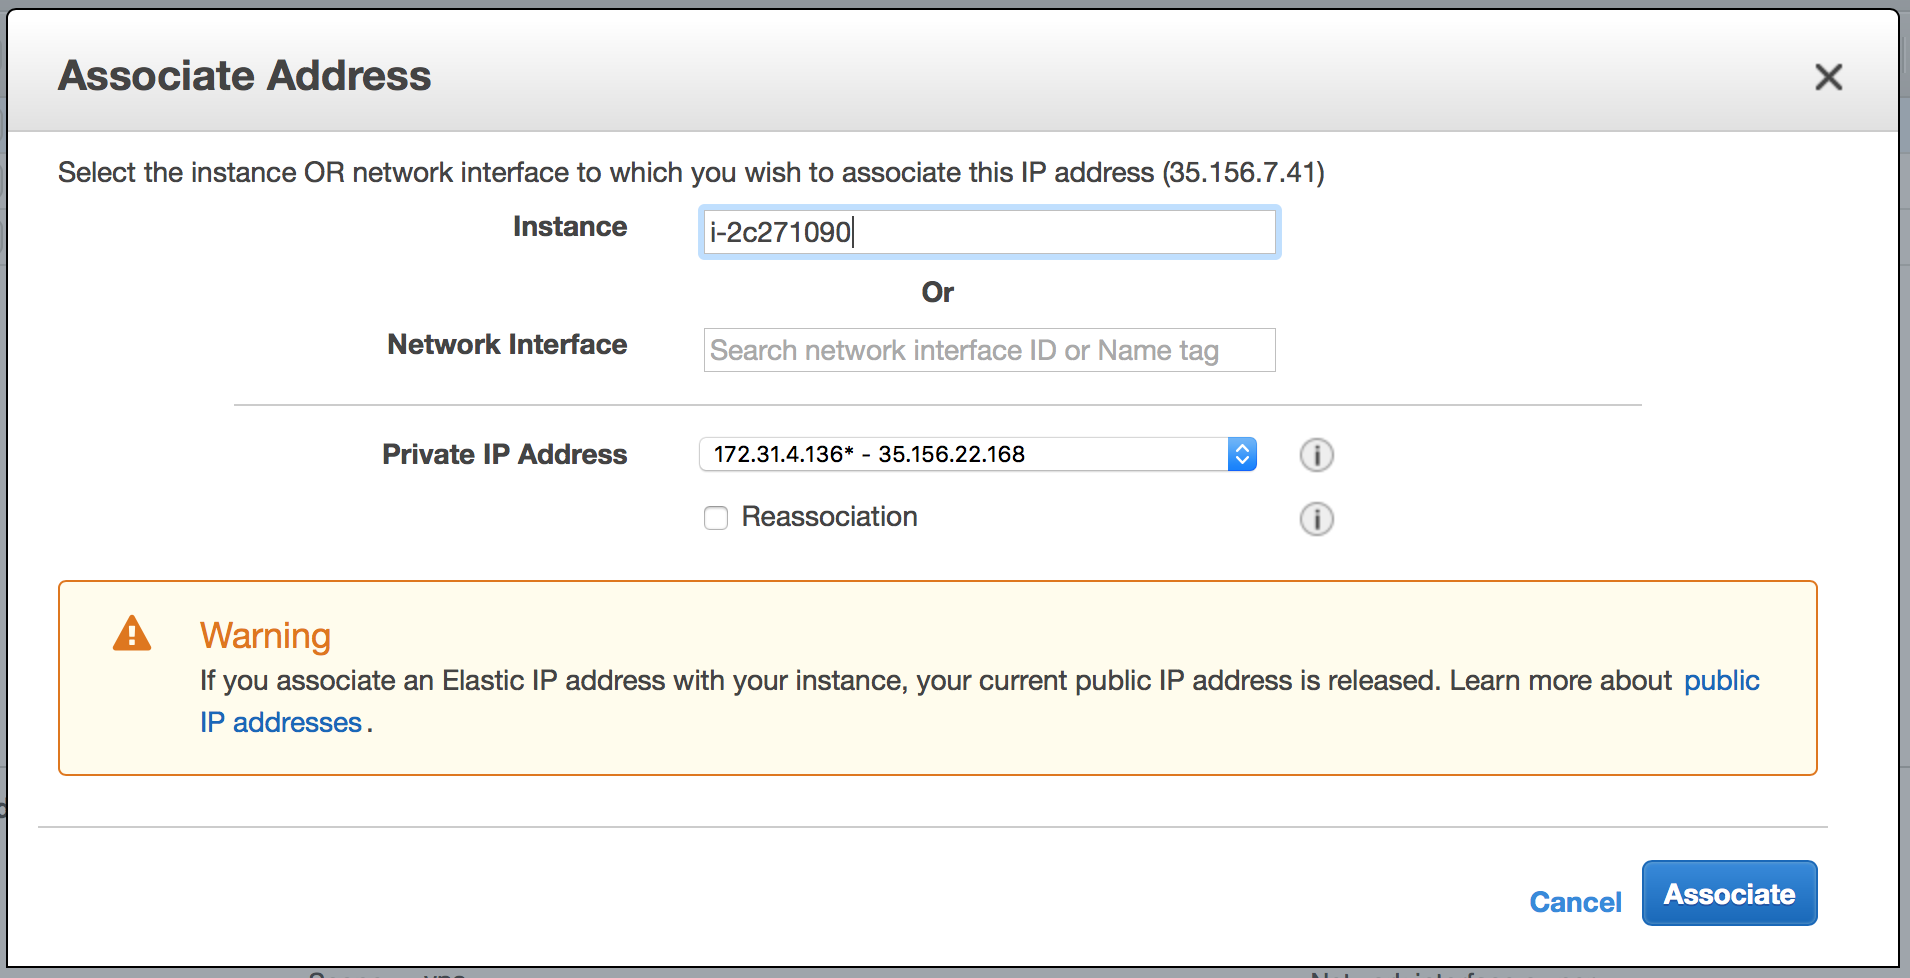Click the 35.156.7.41 address in the description
The width and height of the screenshot is (1910, 978).
pos(1243,172)
